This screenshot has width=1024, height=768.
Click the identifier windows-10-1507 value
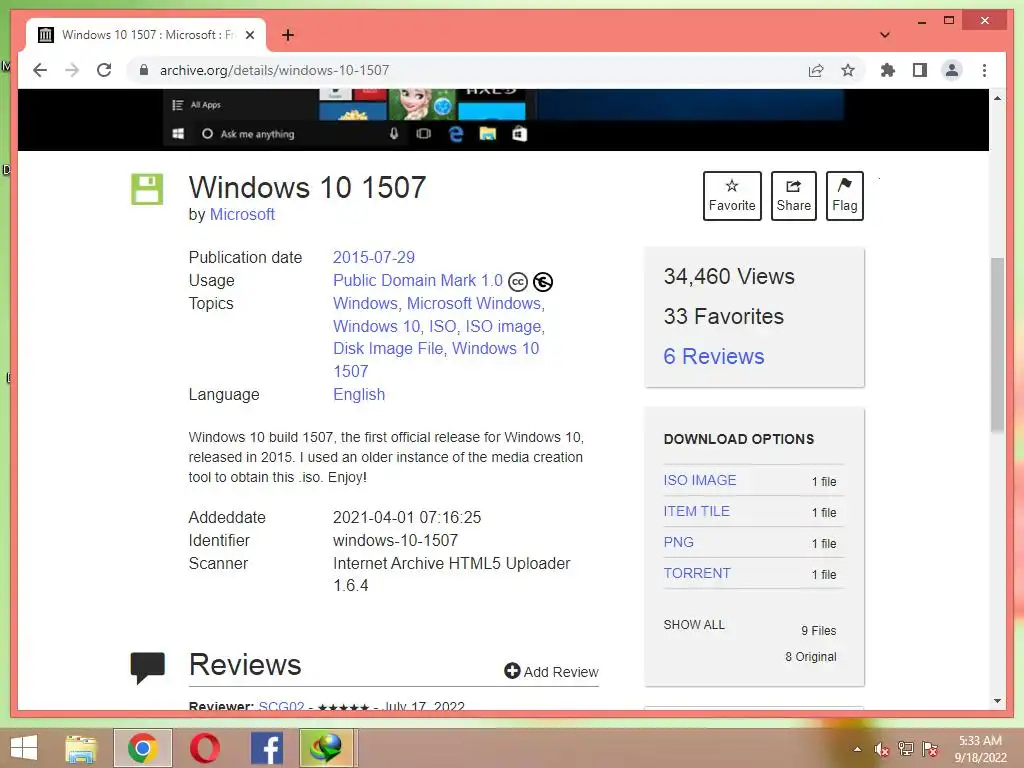point(395,541)
